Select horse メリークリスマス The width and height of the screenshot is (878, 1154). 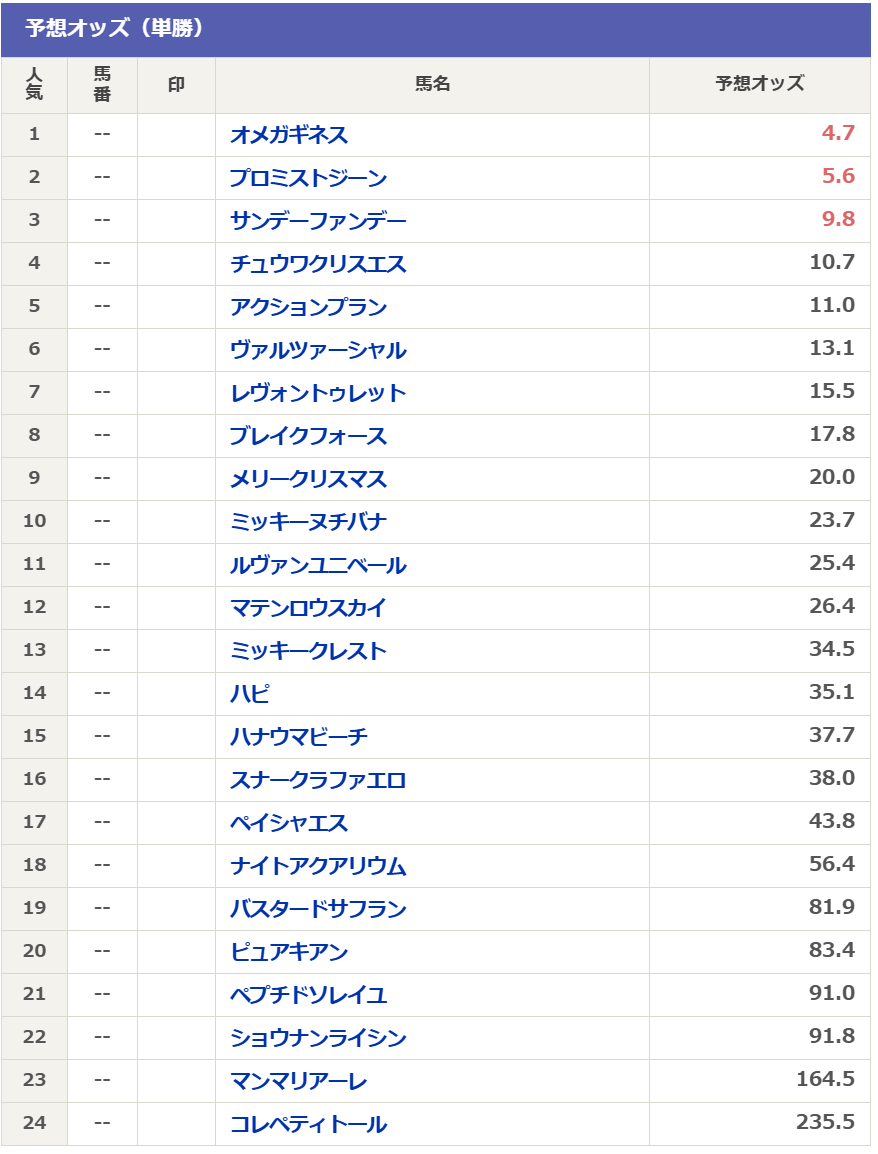pos(308,479)
